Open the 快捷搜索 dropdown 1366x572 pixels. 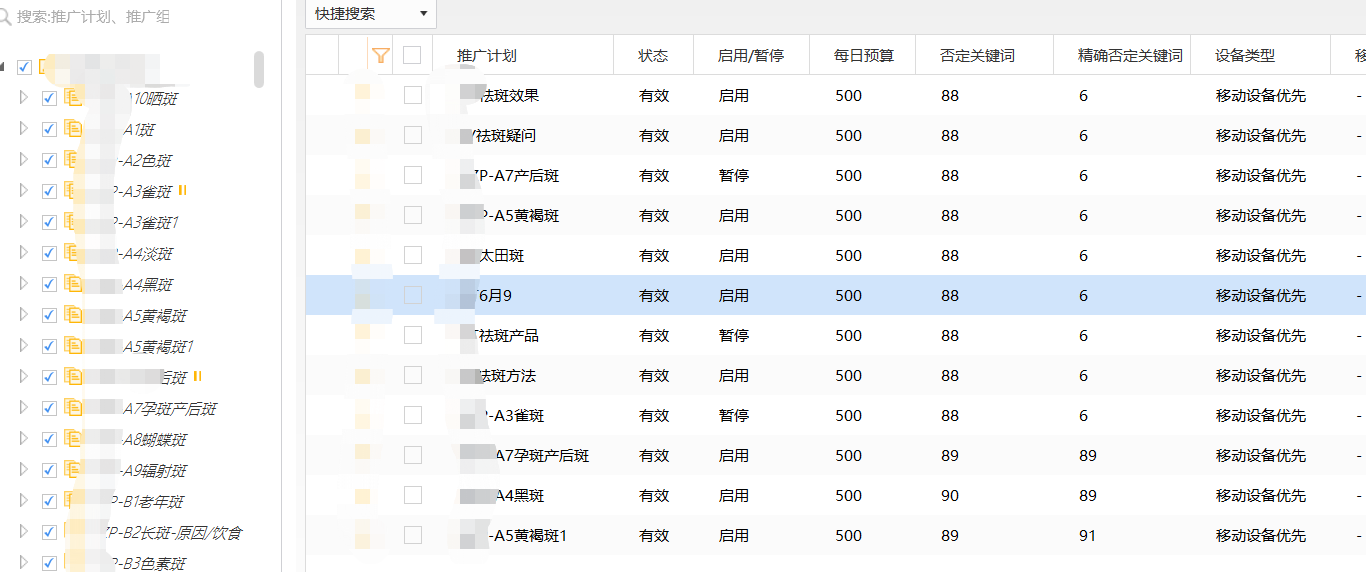(x=371, y=13)
